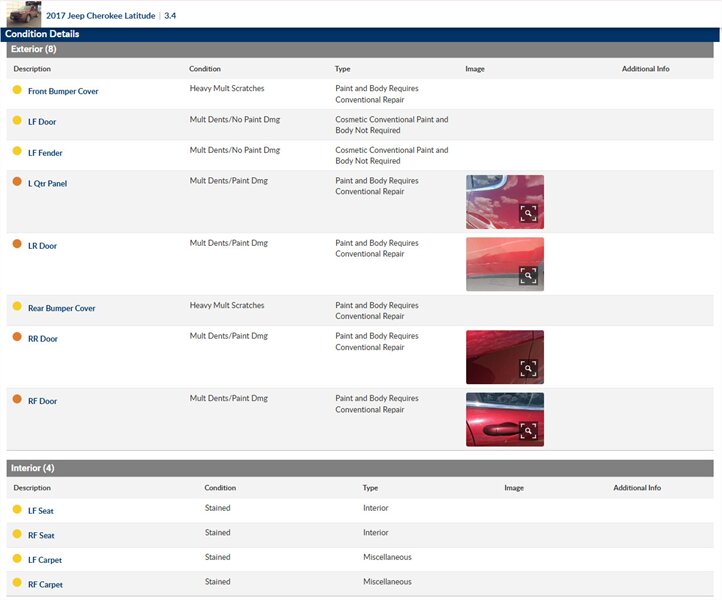722x600 pixels.
Task: Click orange severity dot beside L Qtr Panel
Action: coord(17,183)
